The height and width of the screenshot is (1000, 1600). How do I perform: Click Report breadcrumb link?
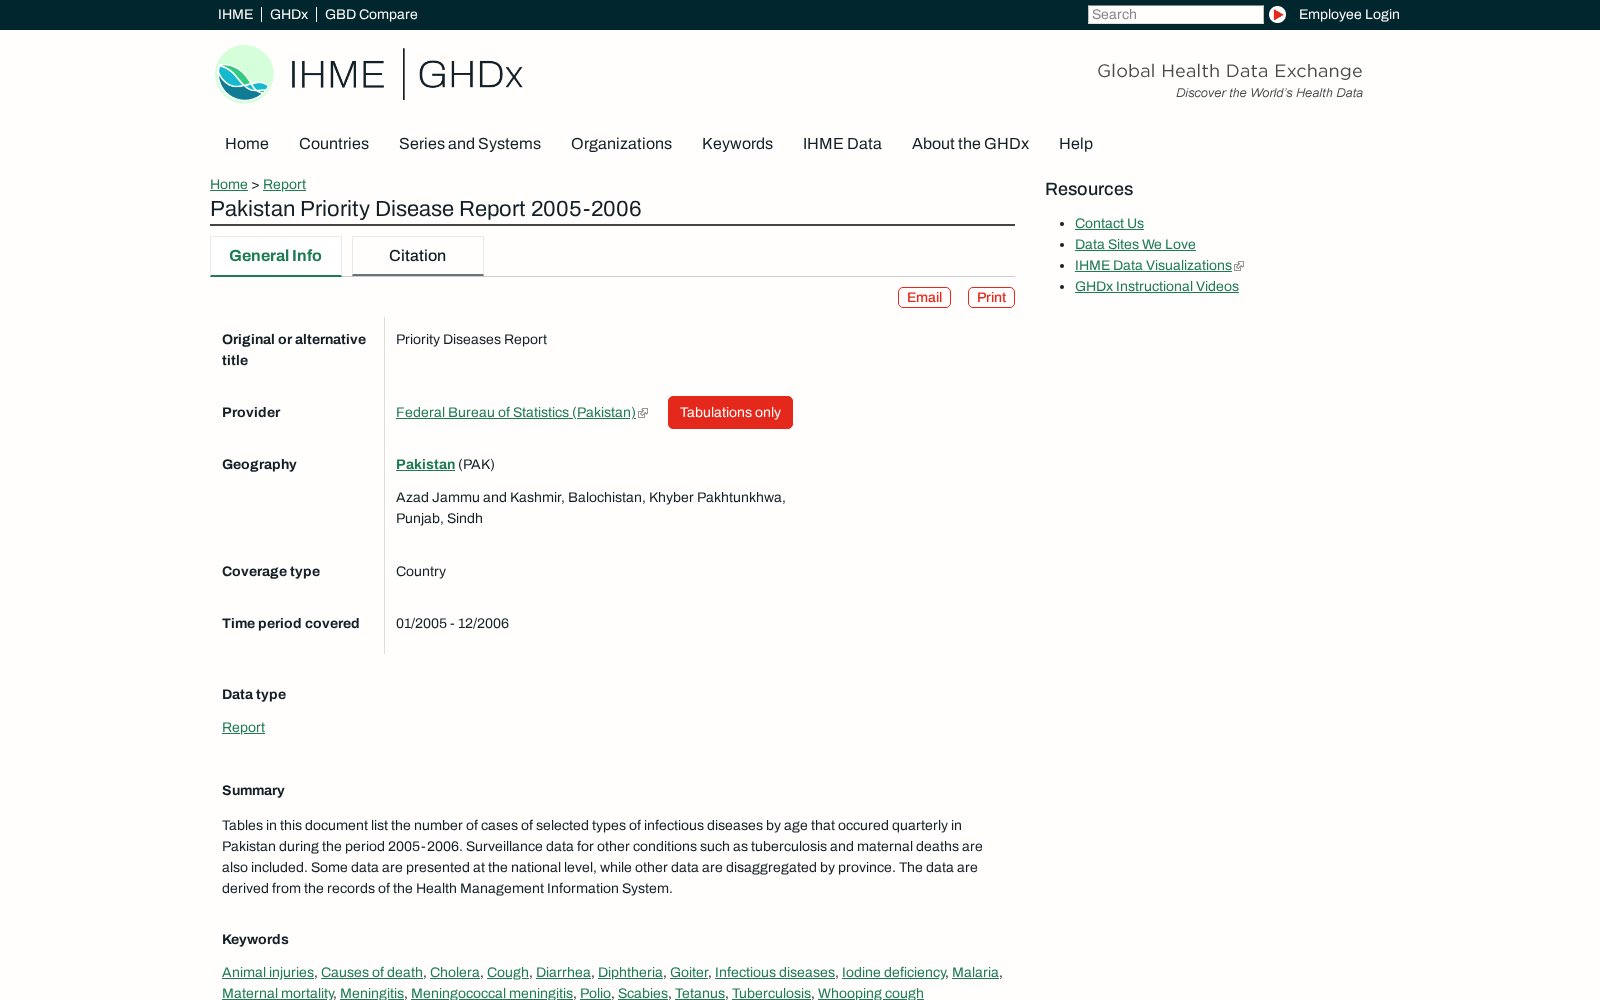click(284, 184)
